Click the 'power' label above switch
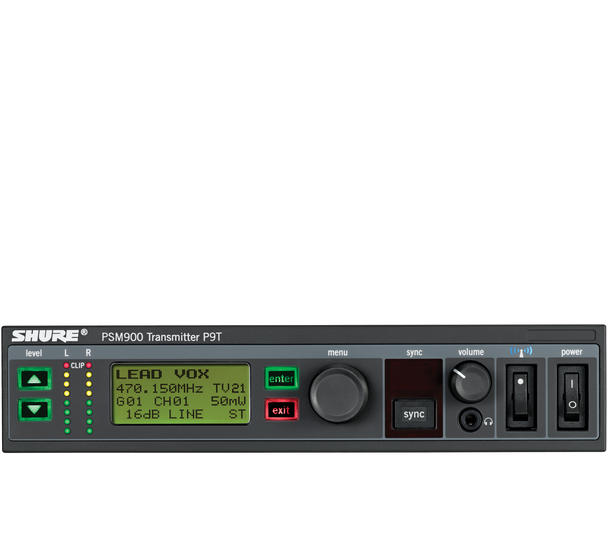The width and height of the screenshot is (608, 553). pyautogui.click(x=572, y=352)
